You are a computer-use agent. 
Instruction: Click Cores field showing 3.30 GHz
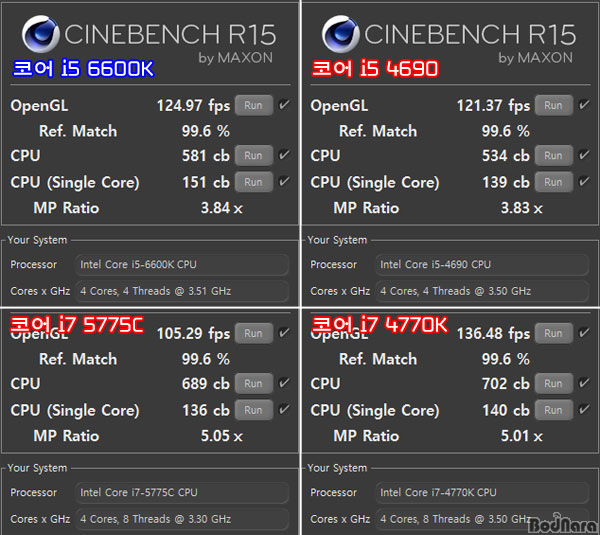[x=182, y=519]
